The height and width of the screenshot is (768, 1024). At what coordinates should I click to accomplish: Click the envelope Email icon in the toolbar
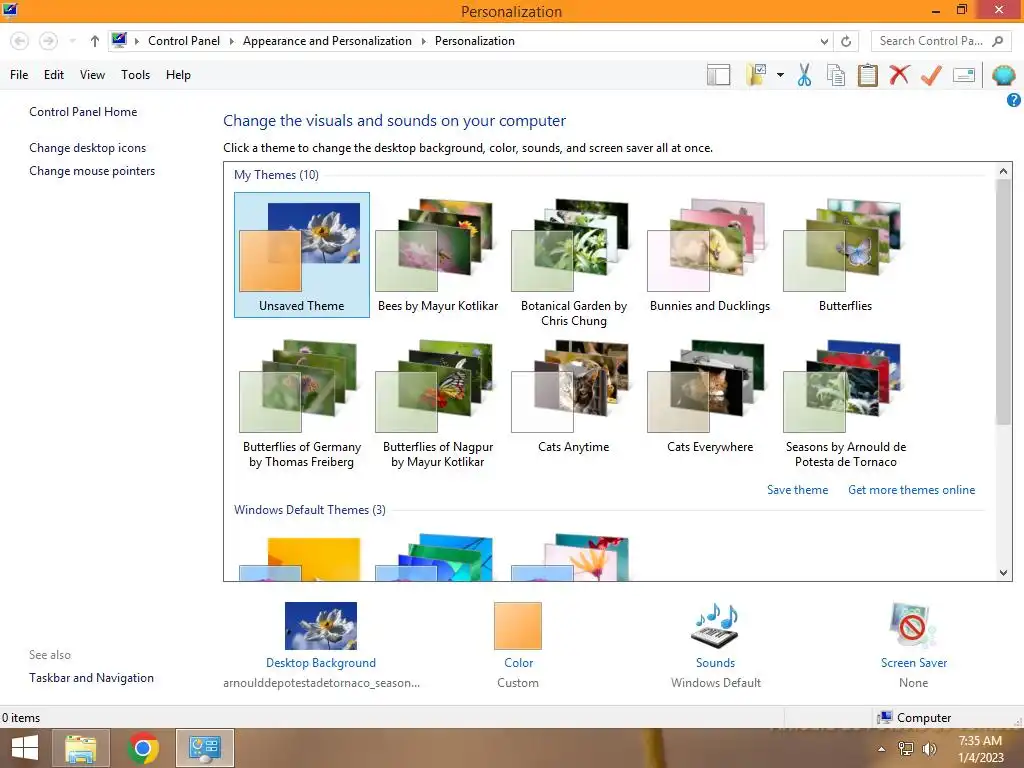964,75
